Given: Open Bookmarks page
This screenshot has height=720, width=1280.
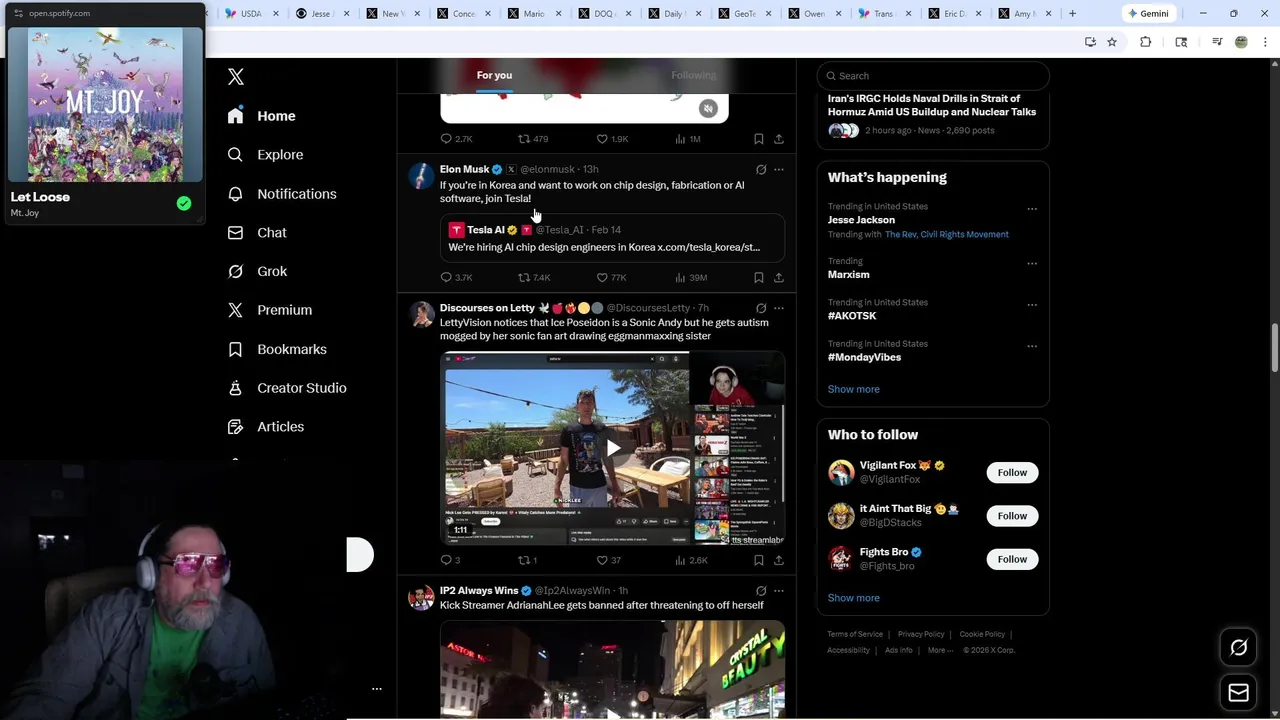Looking at the screenshot, I should tap(277, 349).
